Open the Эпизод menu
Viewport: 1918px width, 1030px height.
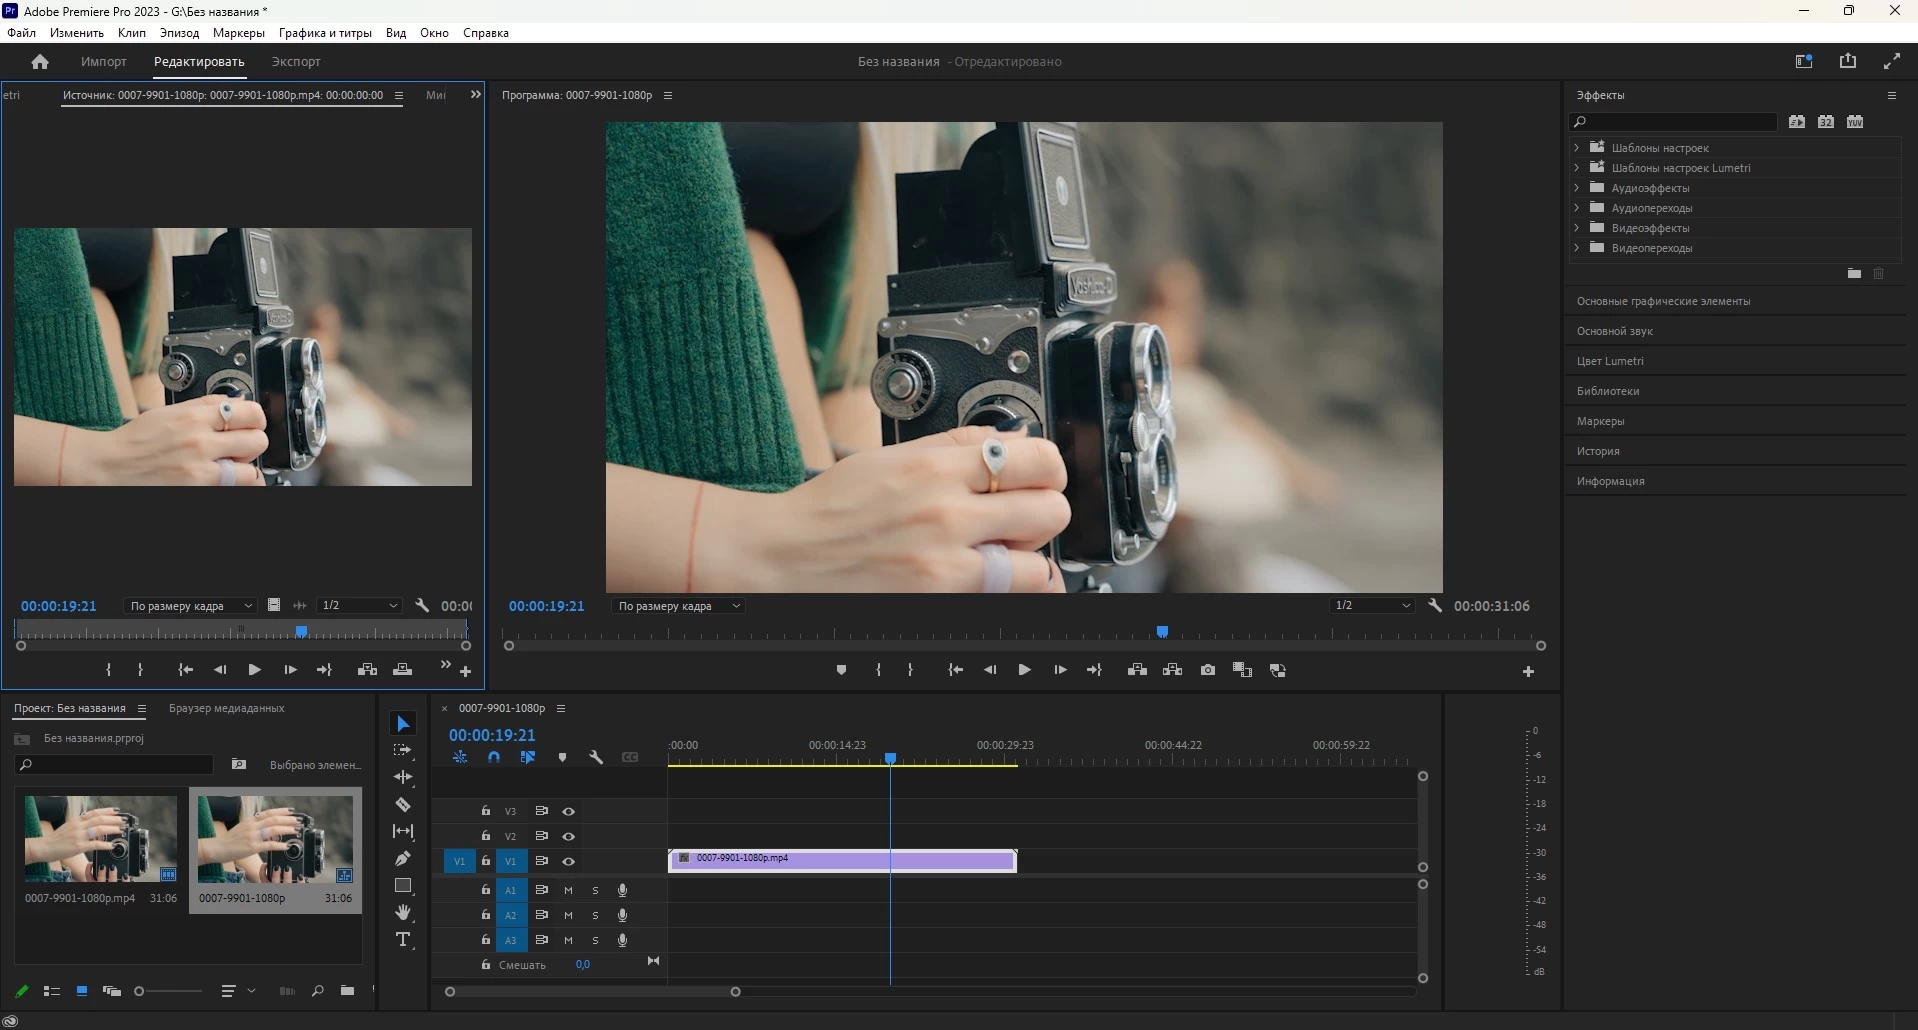pyautogui.click(x=179, y=33)
